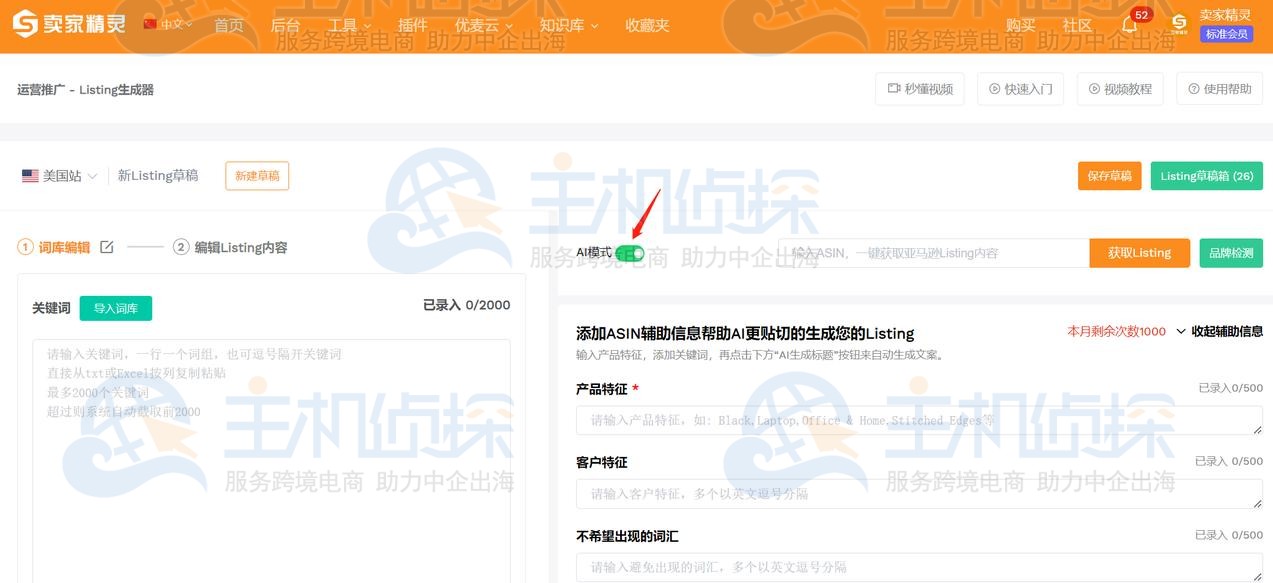Open 秒懂视频 button
The image size is (1273, 583).
click(x=920, y=89)
